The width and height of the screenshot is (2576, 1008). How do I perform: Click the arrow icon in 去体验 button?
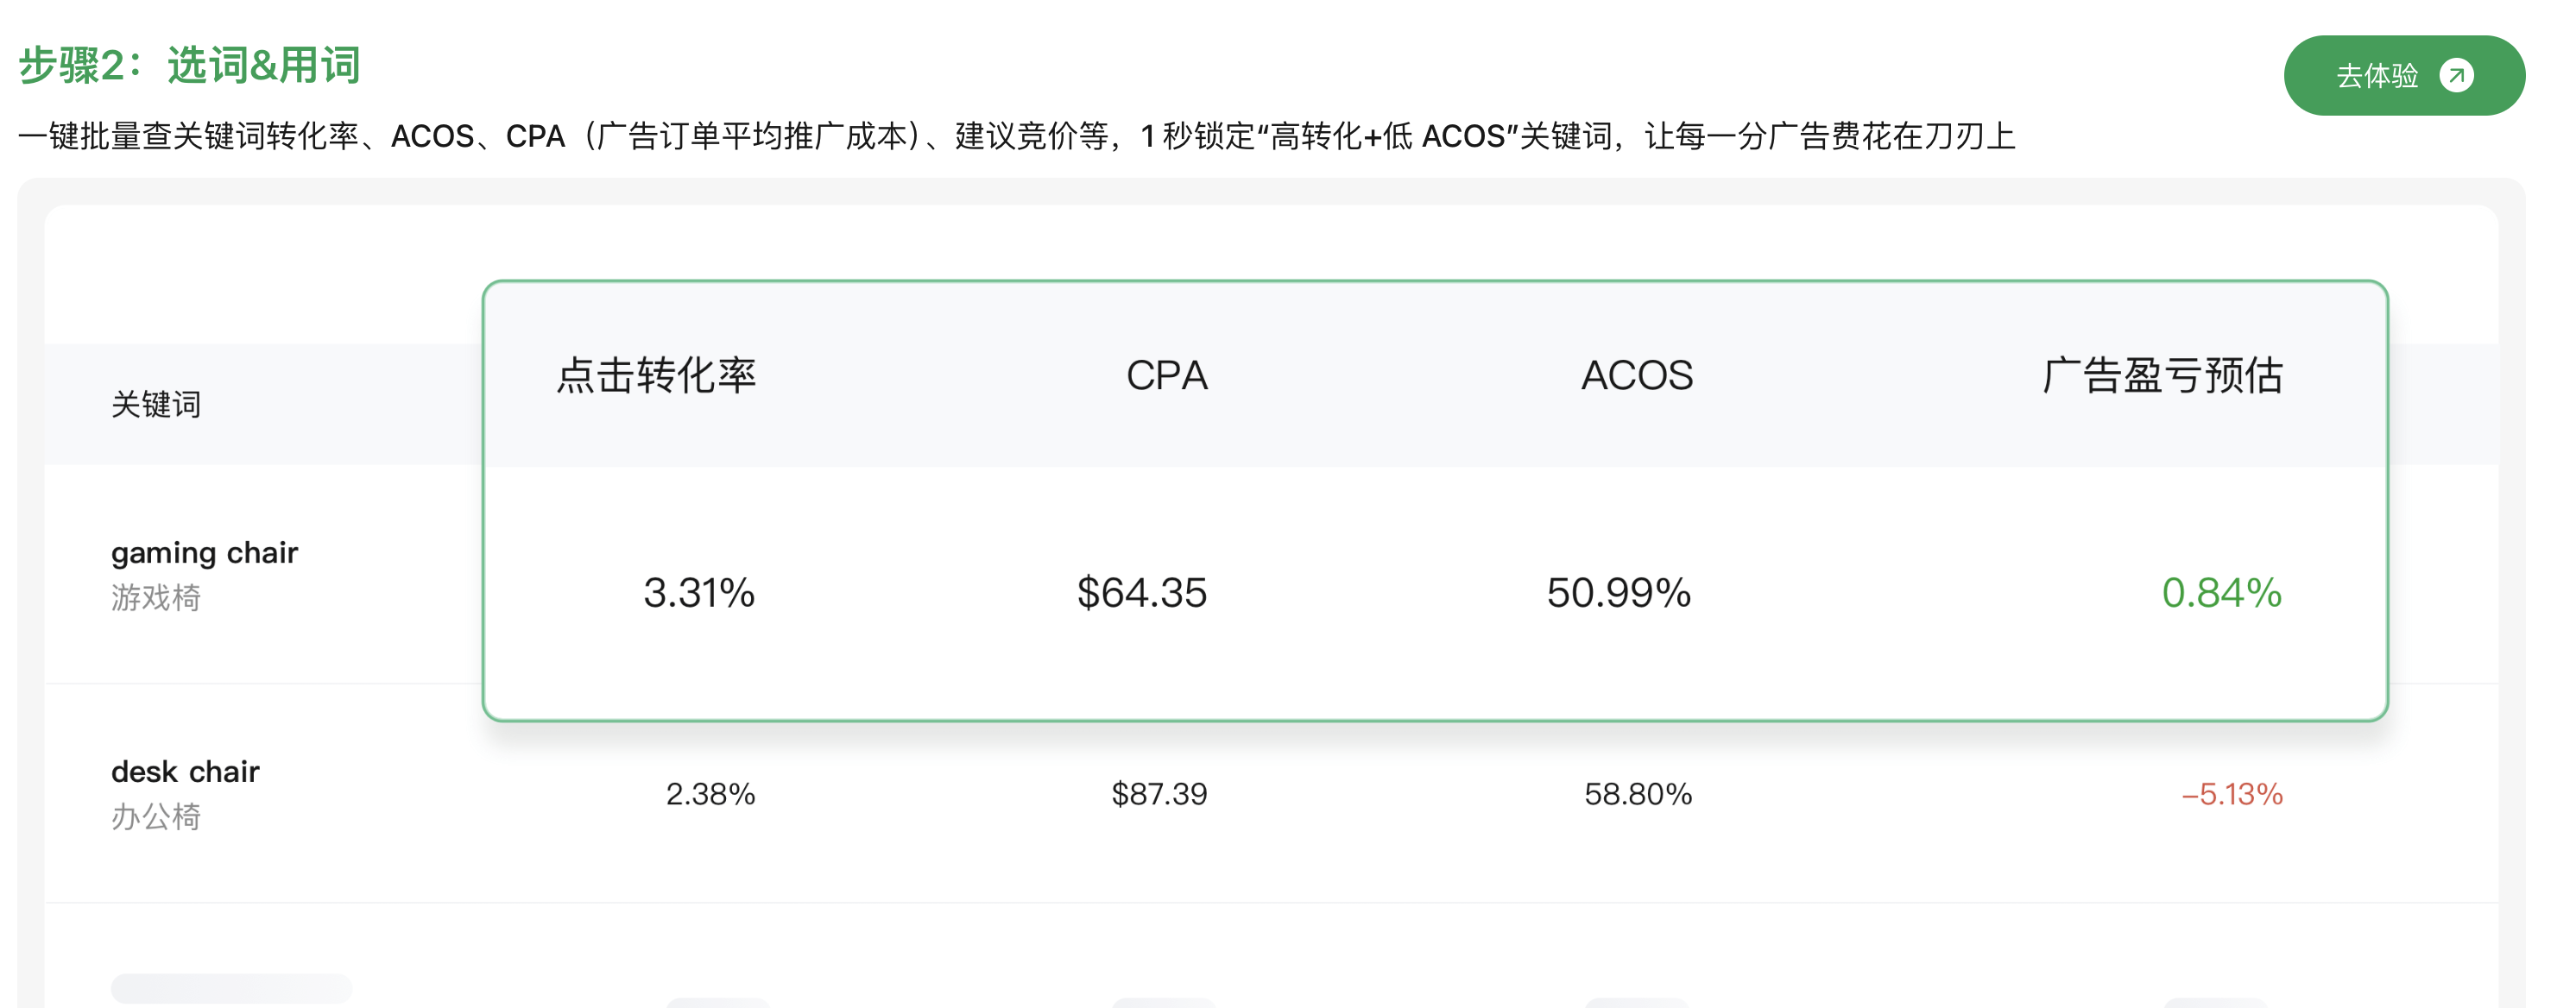click(x=2456, y=76)
